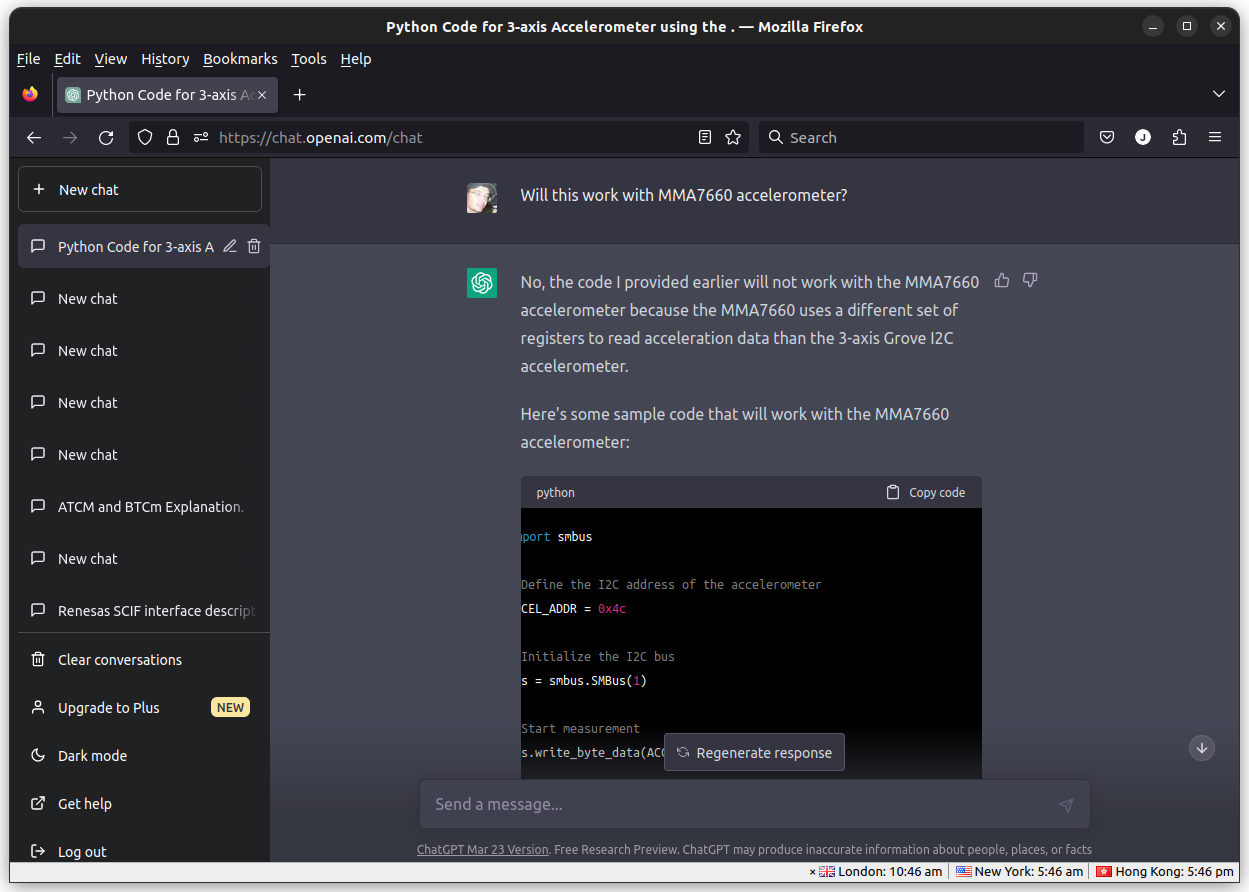The width and height of the screenshot is (1249, 892).
Task: Open the View menu
Action: [111, 59]
